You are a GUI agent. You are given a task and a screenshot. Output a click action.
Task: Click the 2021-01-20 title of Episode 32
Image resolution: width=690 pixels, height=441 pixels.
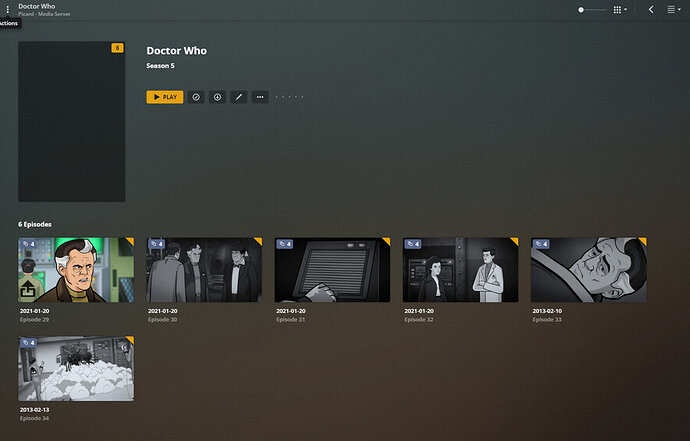(x=419, y=311)
